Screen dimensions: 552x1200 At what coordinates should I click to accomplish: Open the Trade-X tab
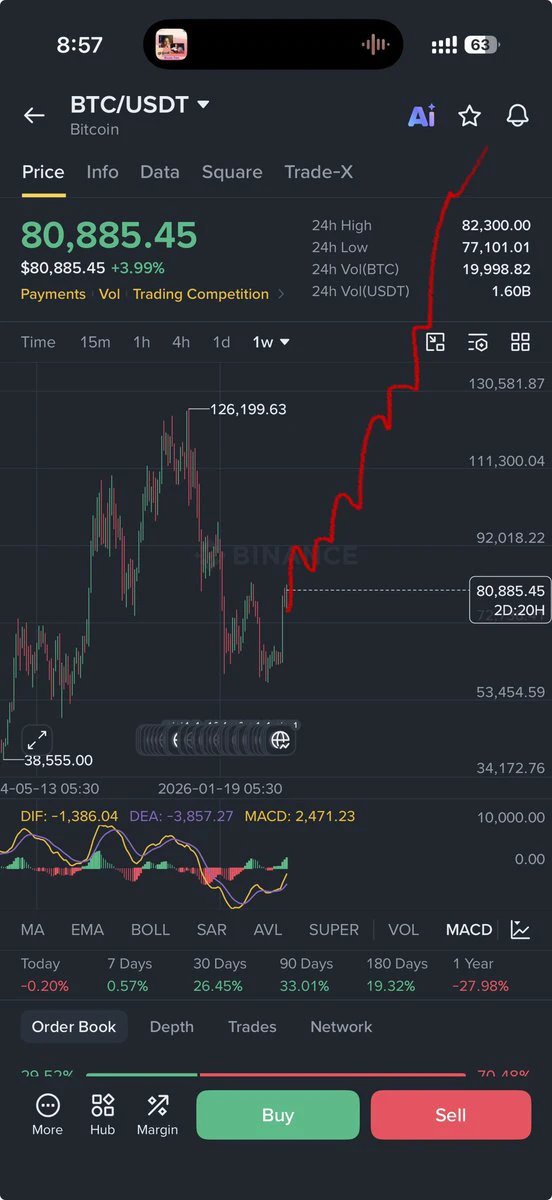(x=318, y=172)
